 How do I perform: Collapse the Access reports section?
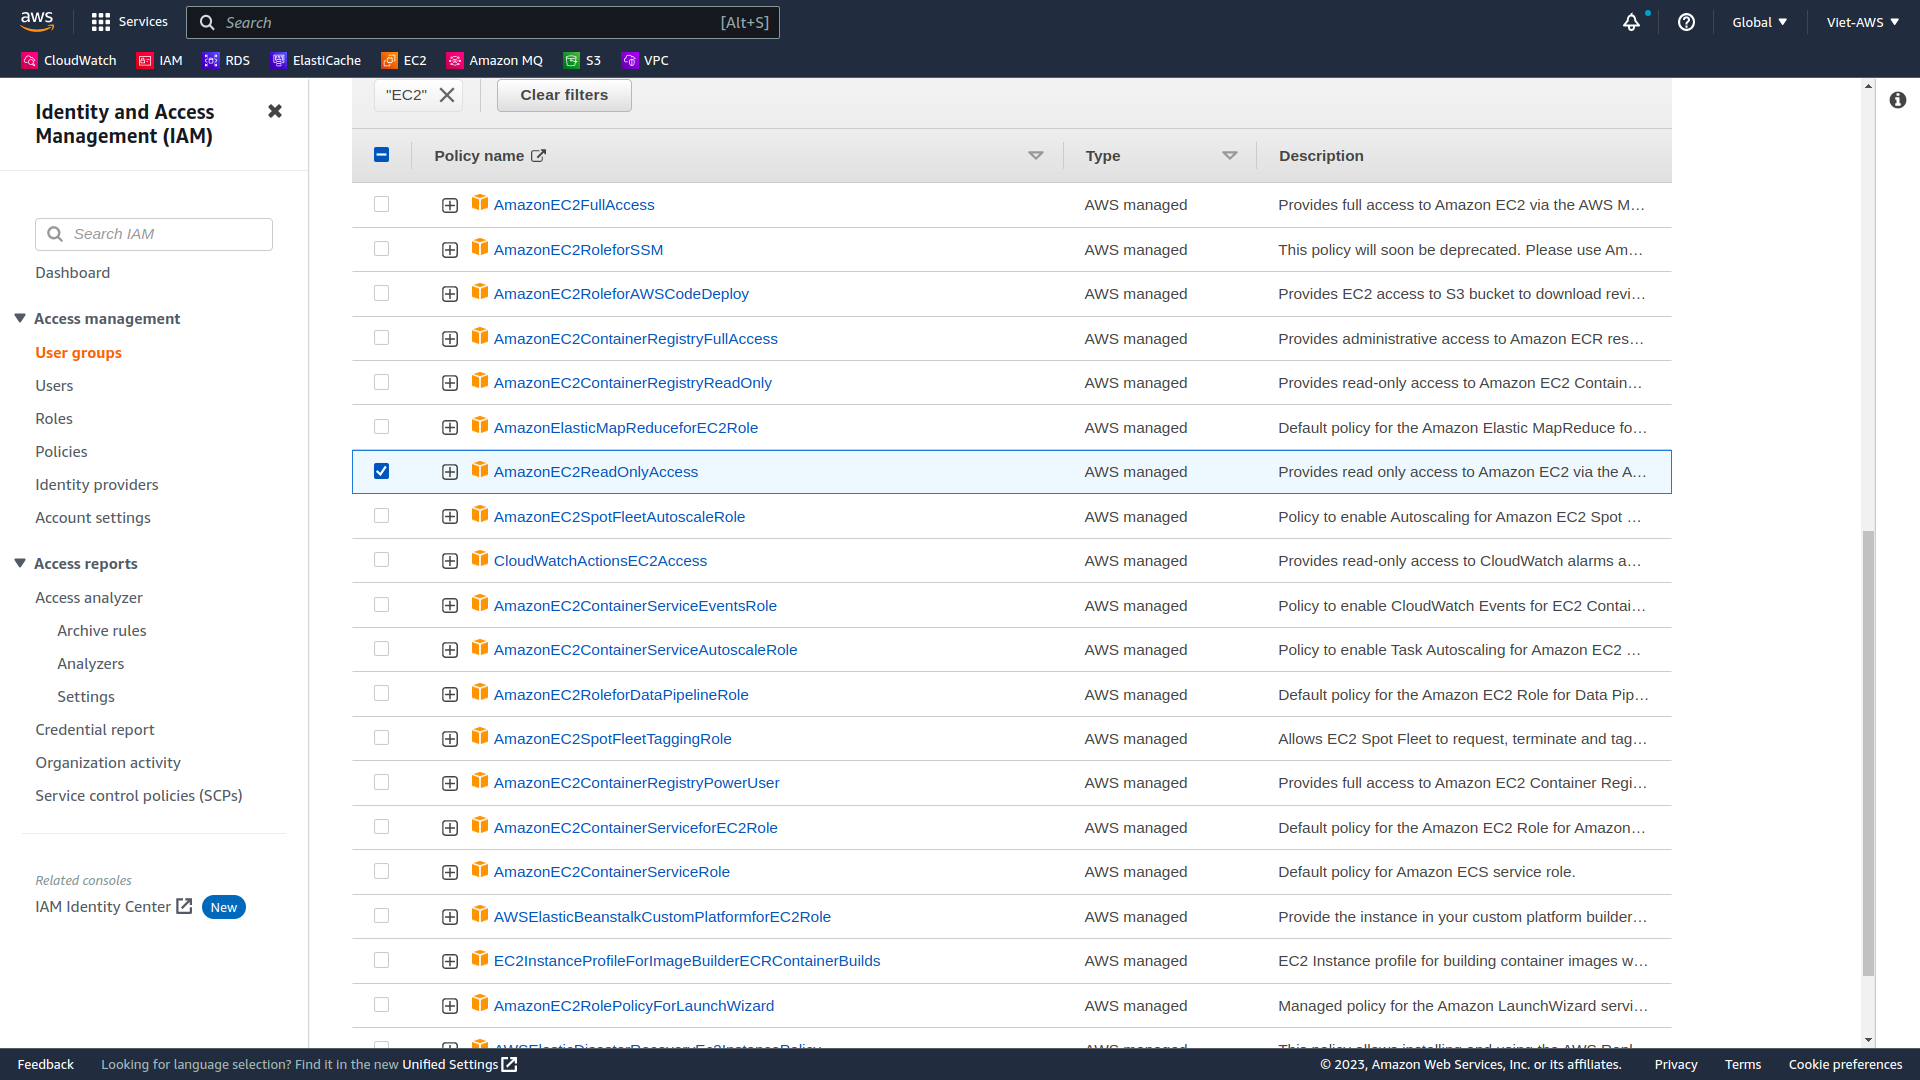[20, 563]
